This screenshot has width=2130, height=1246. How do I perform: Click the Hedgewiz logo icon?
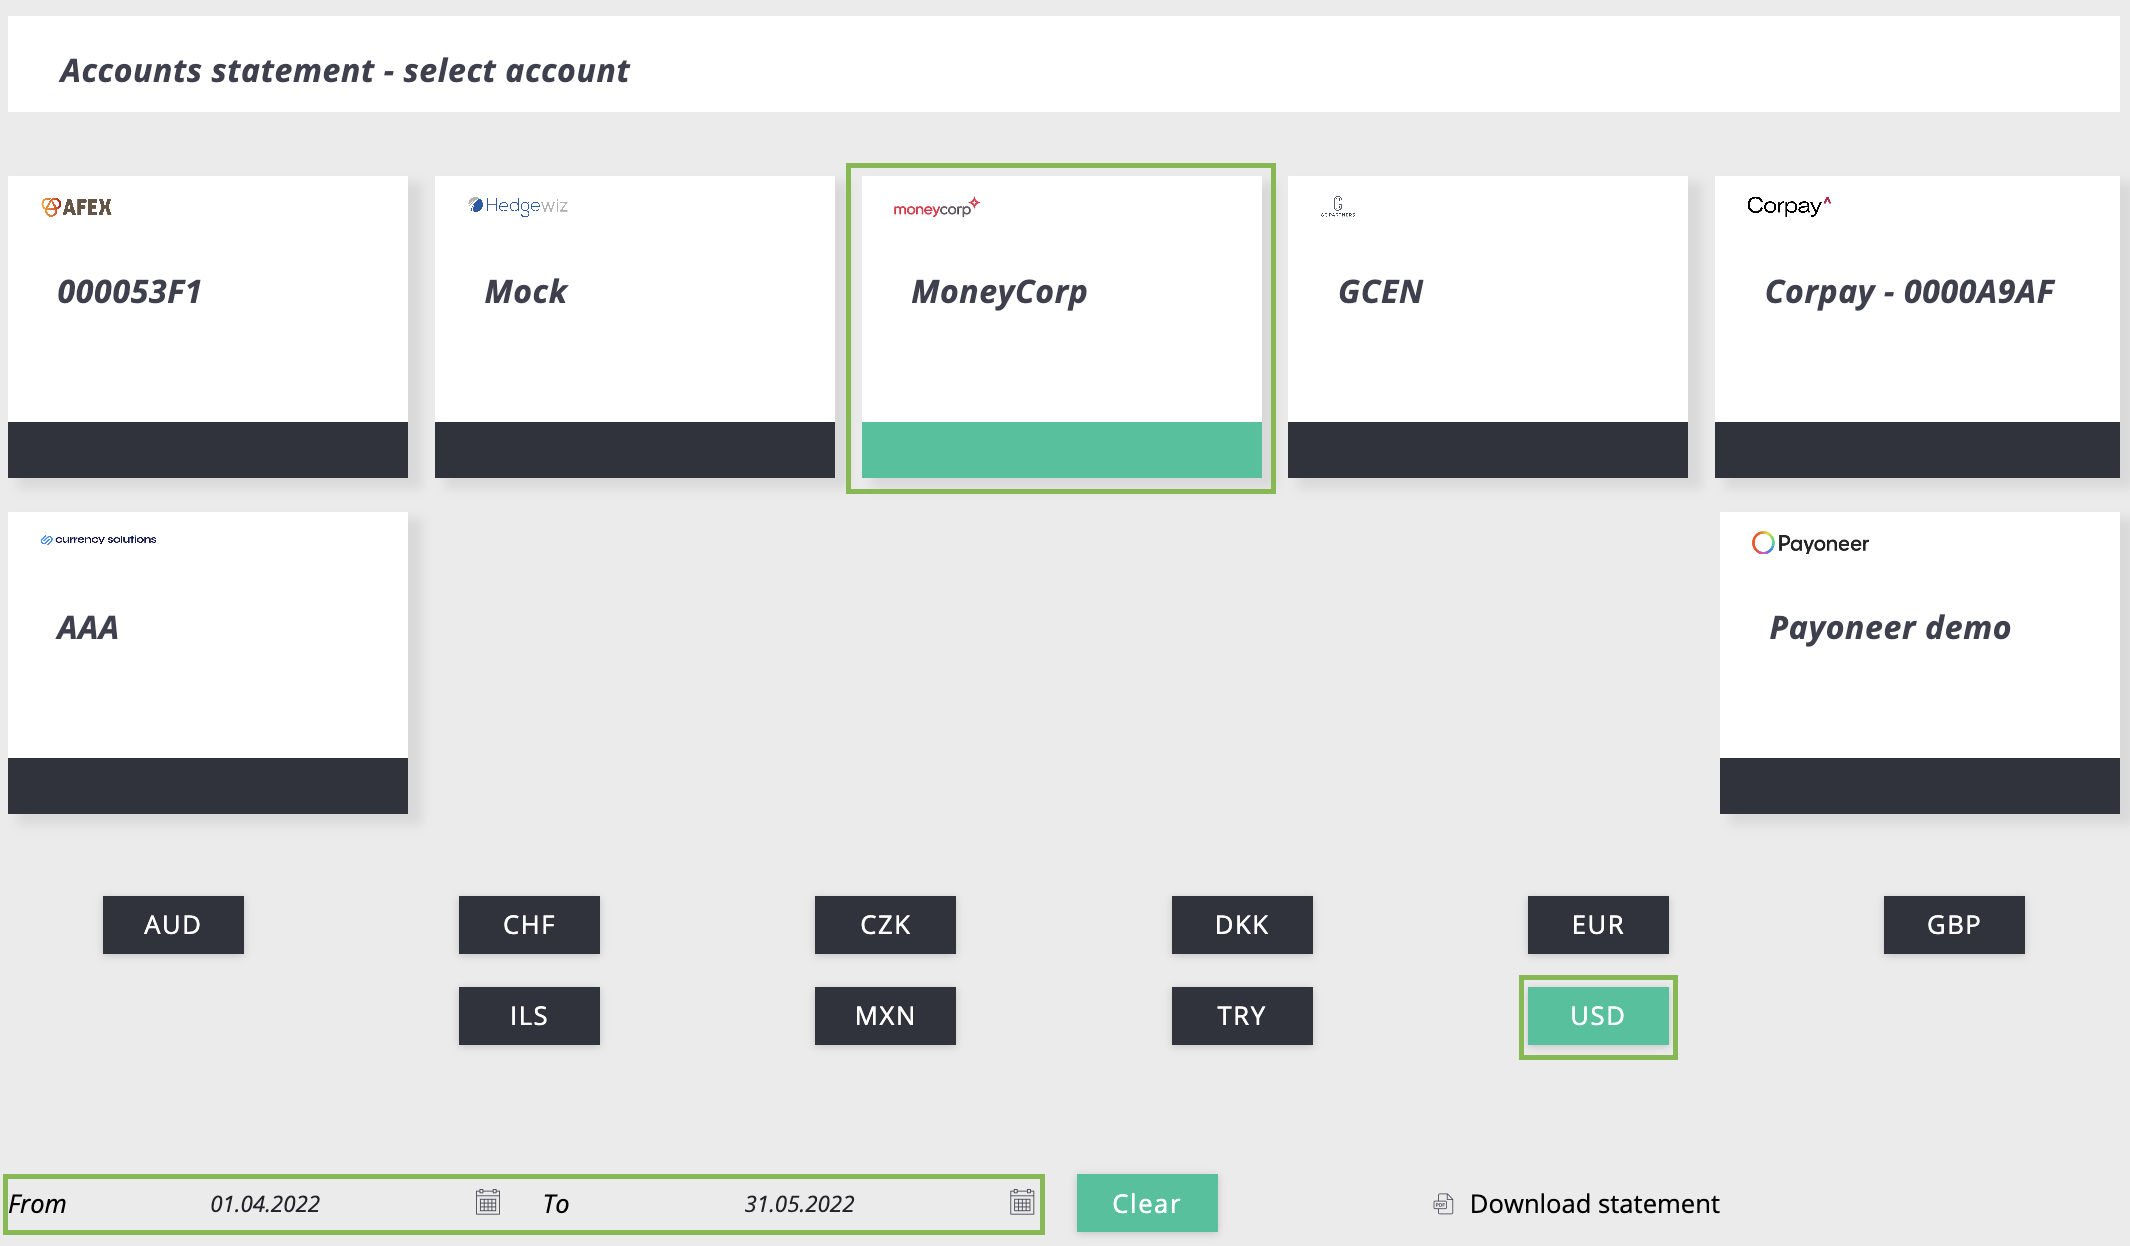pos(518,205)
